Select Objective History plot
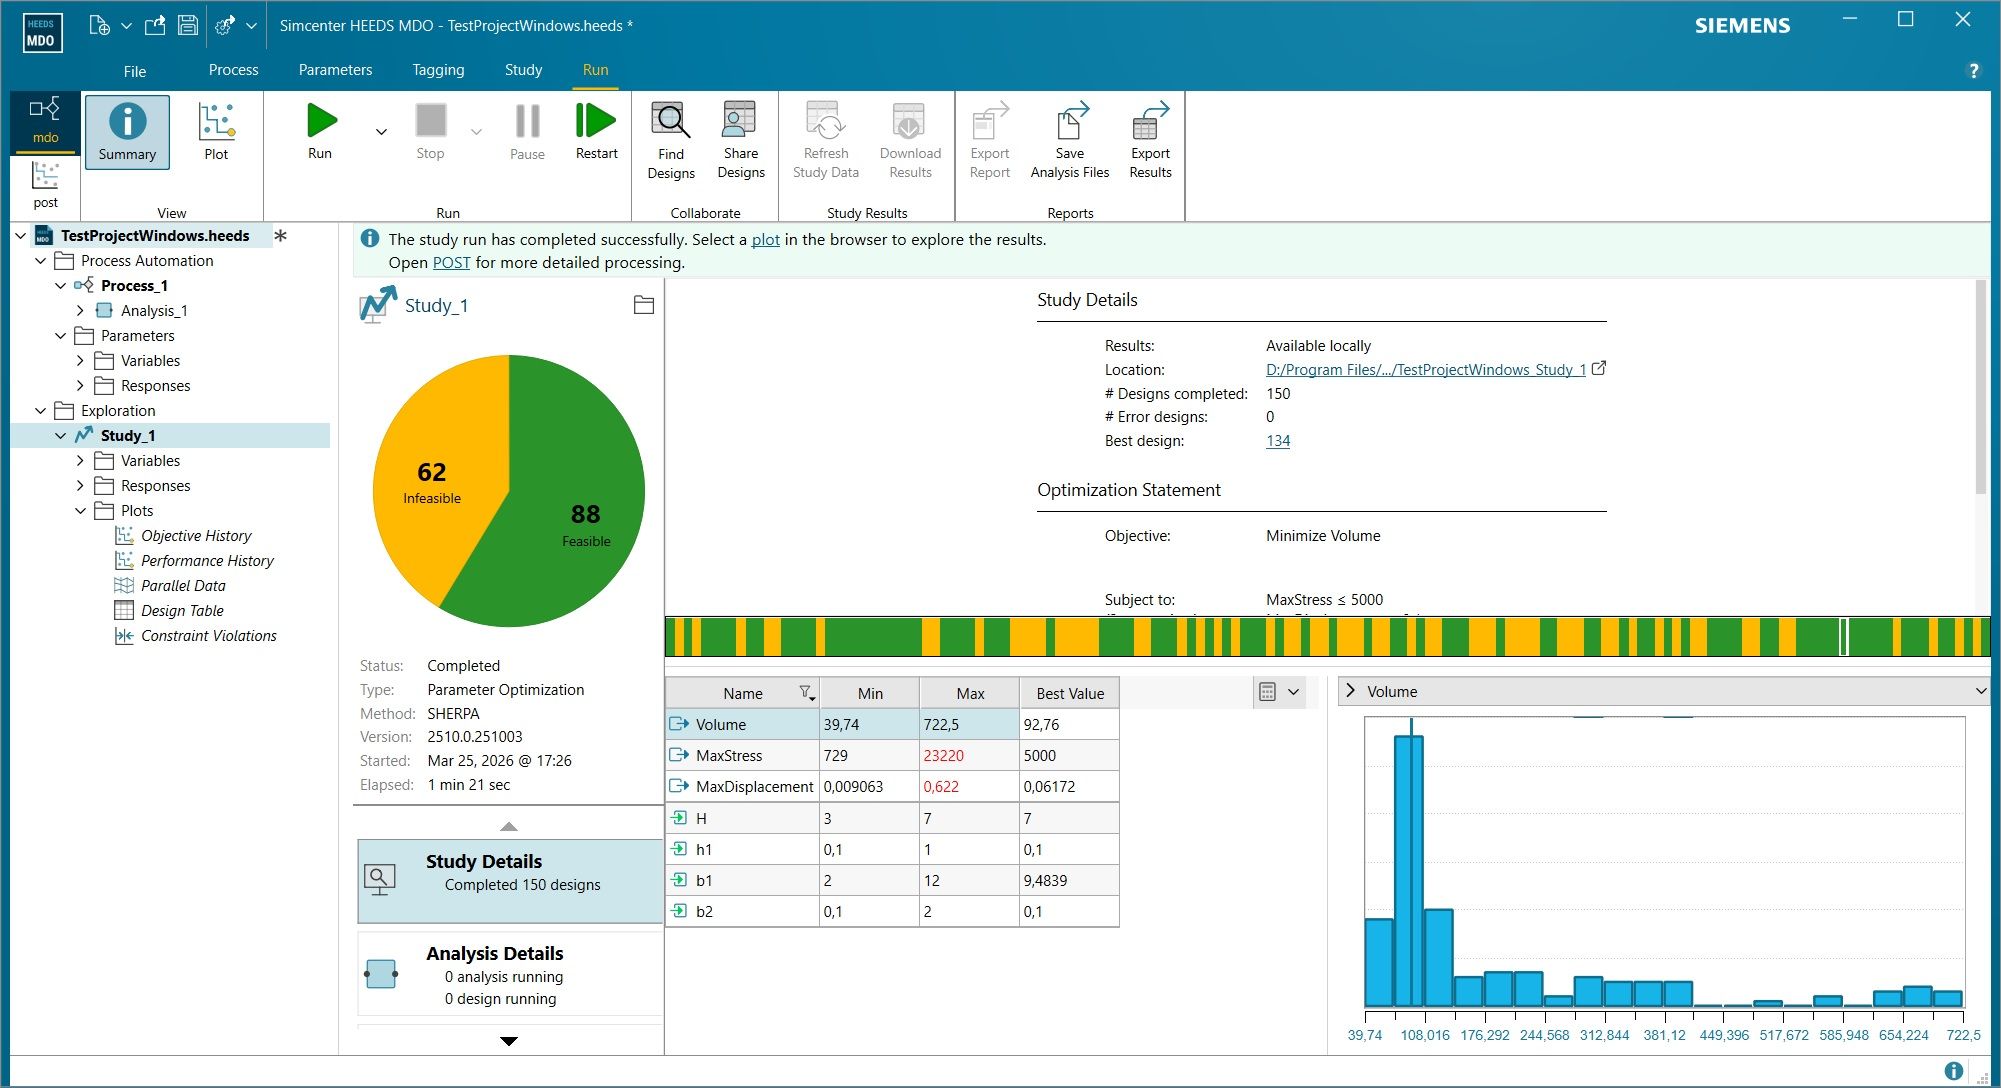 pos(196,536)
